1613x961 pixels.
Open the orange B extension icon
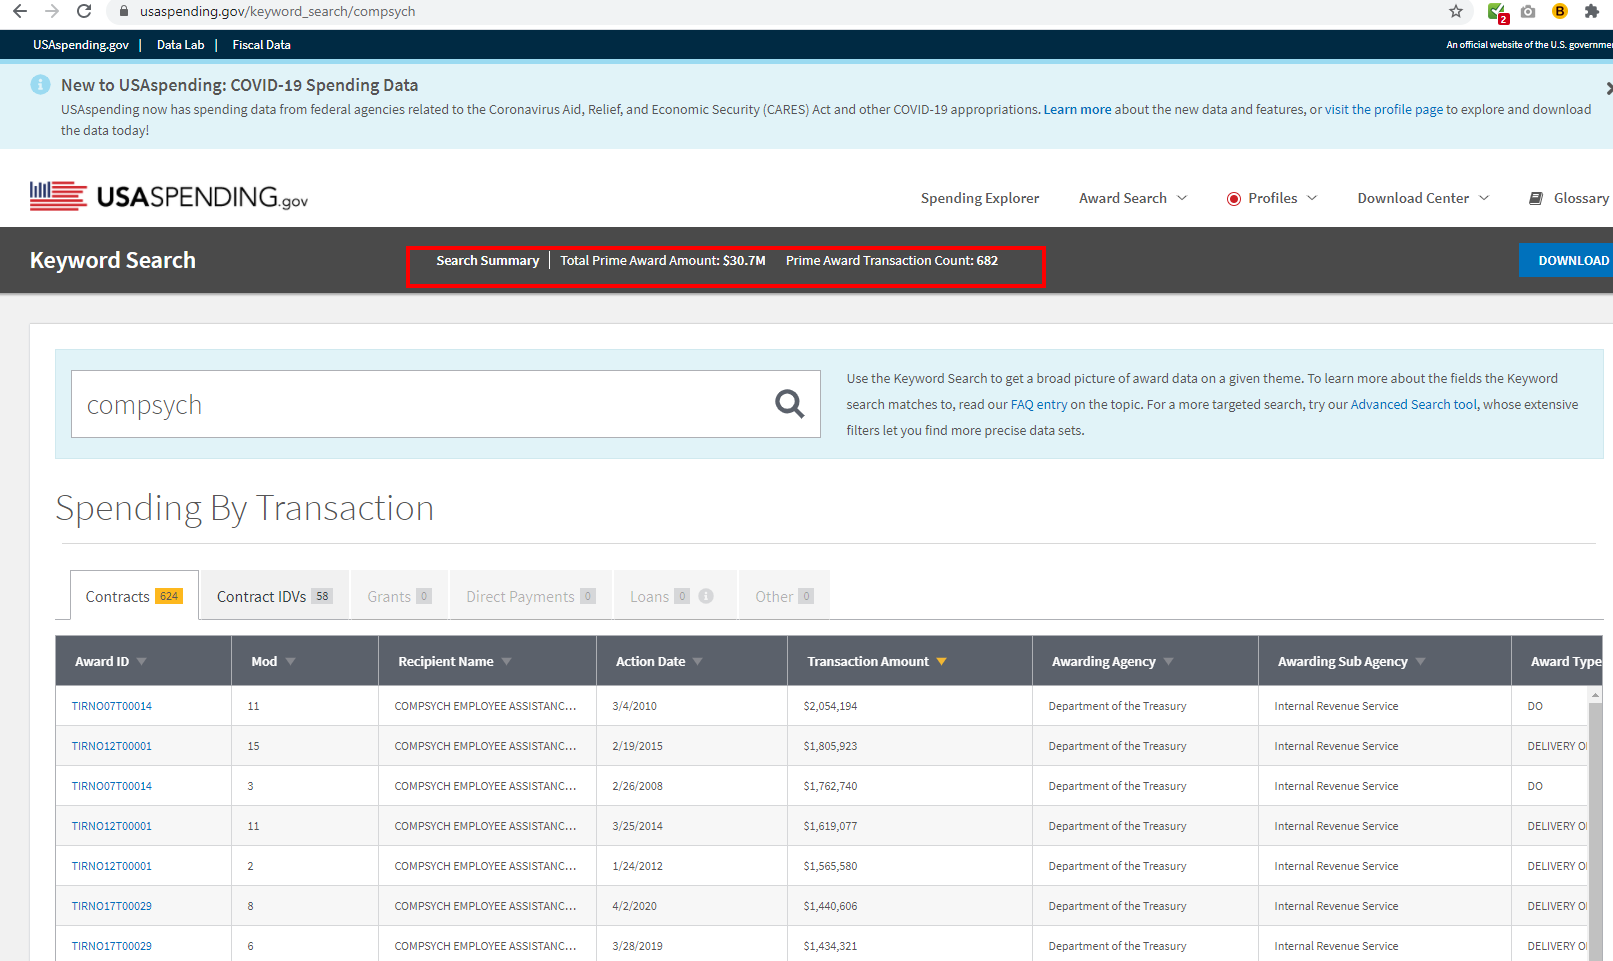[1559, 12]
